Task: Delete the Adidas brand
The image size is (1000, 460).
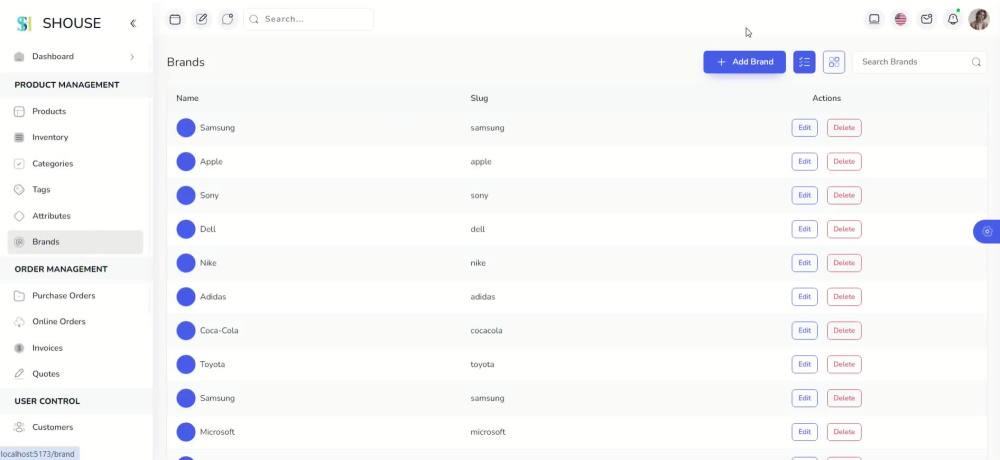Action: coord(844,297)
